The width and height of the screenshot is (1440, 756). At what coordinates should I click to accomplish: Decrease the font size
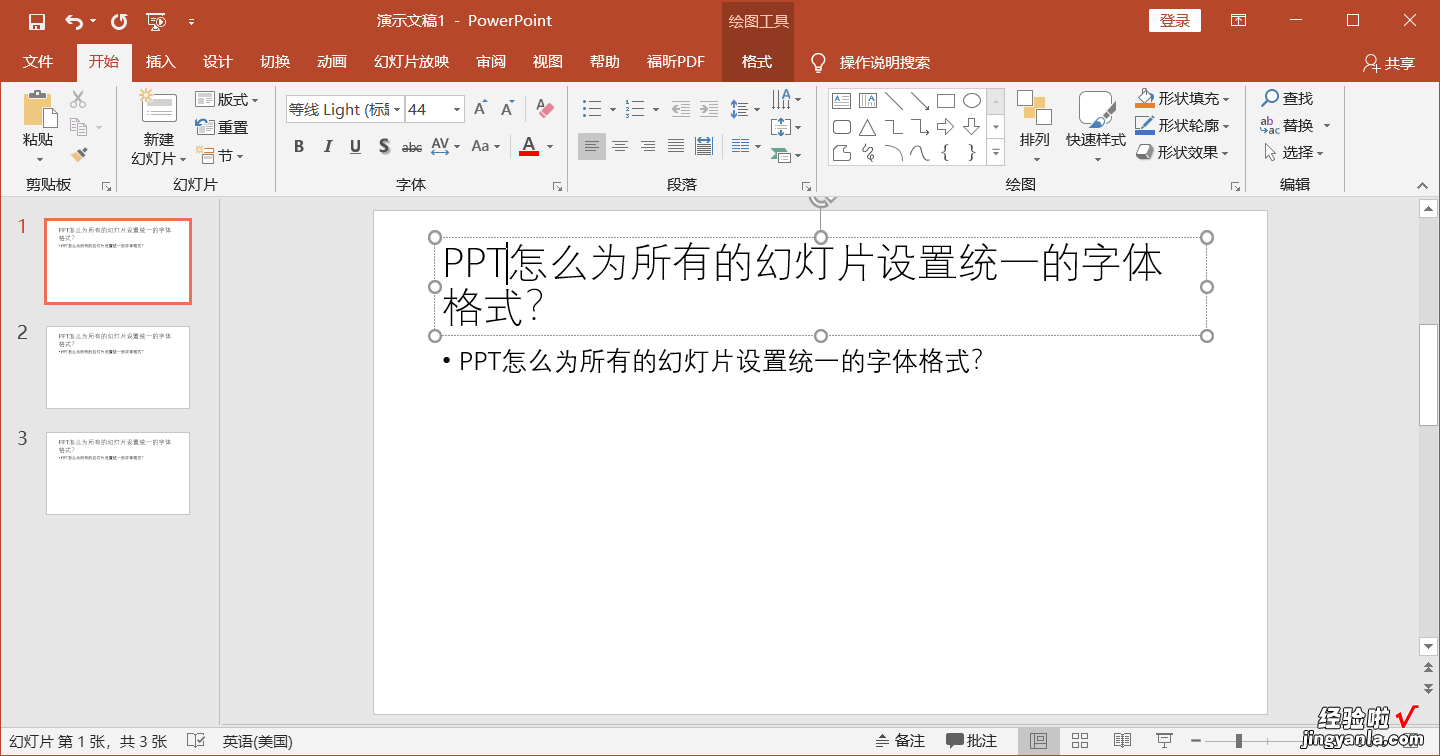(x=508, y=109)
